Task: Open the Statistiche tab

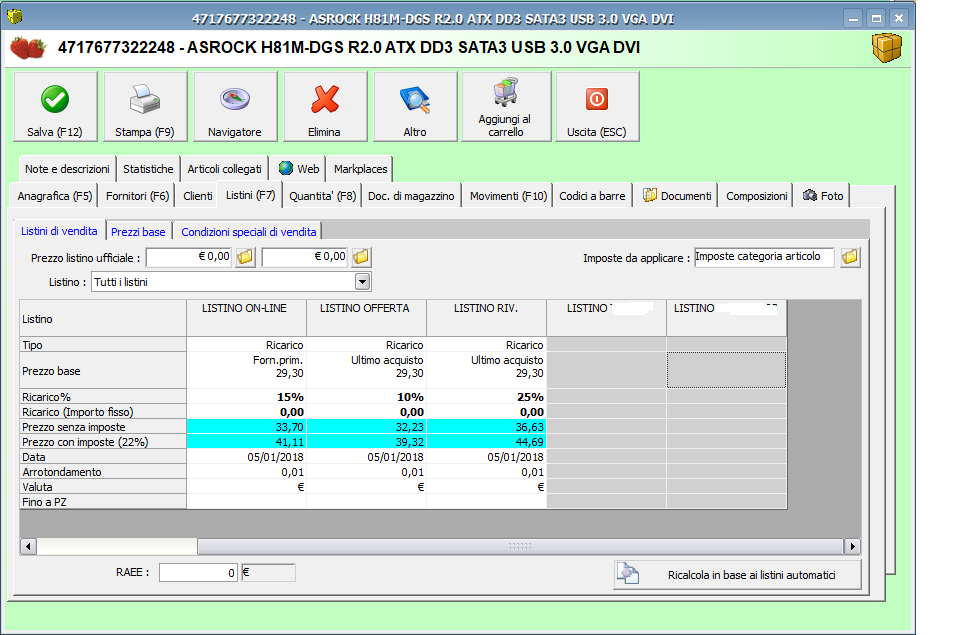Action: (x=148, y=169)
